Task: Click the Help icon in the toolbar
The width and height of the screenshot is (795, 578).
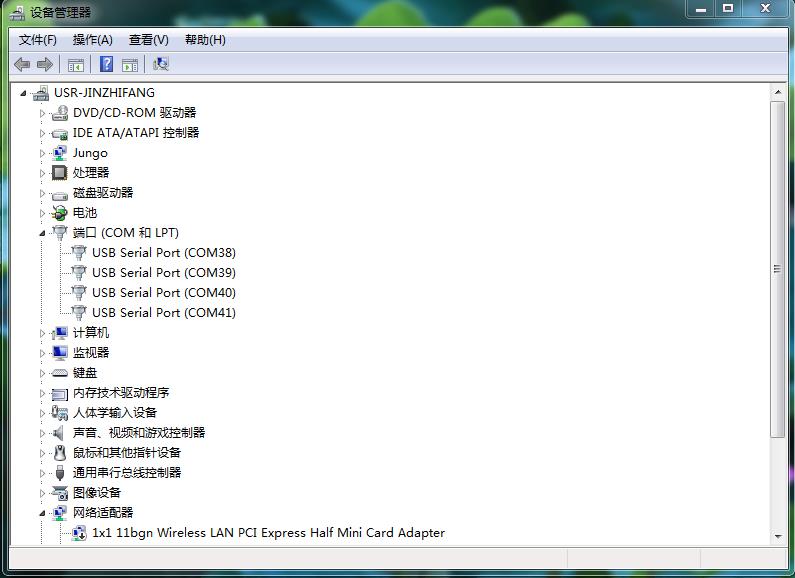Action: pyautogui.click(x=106, y=64)
